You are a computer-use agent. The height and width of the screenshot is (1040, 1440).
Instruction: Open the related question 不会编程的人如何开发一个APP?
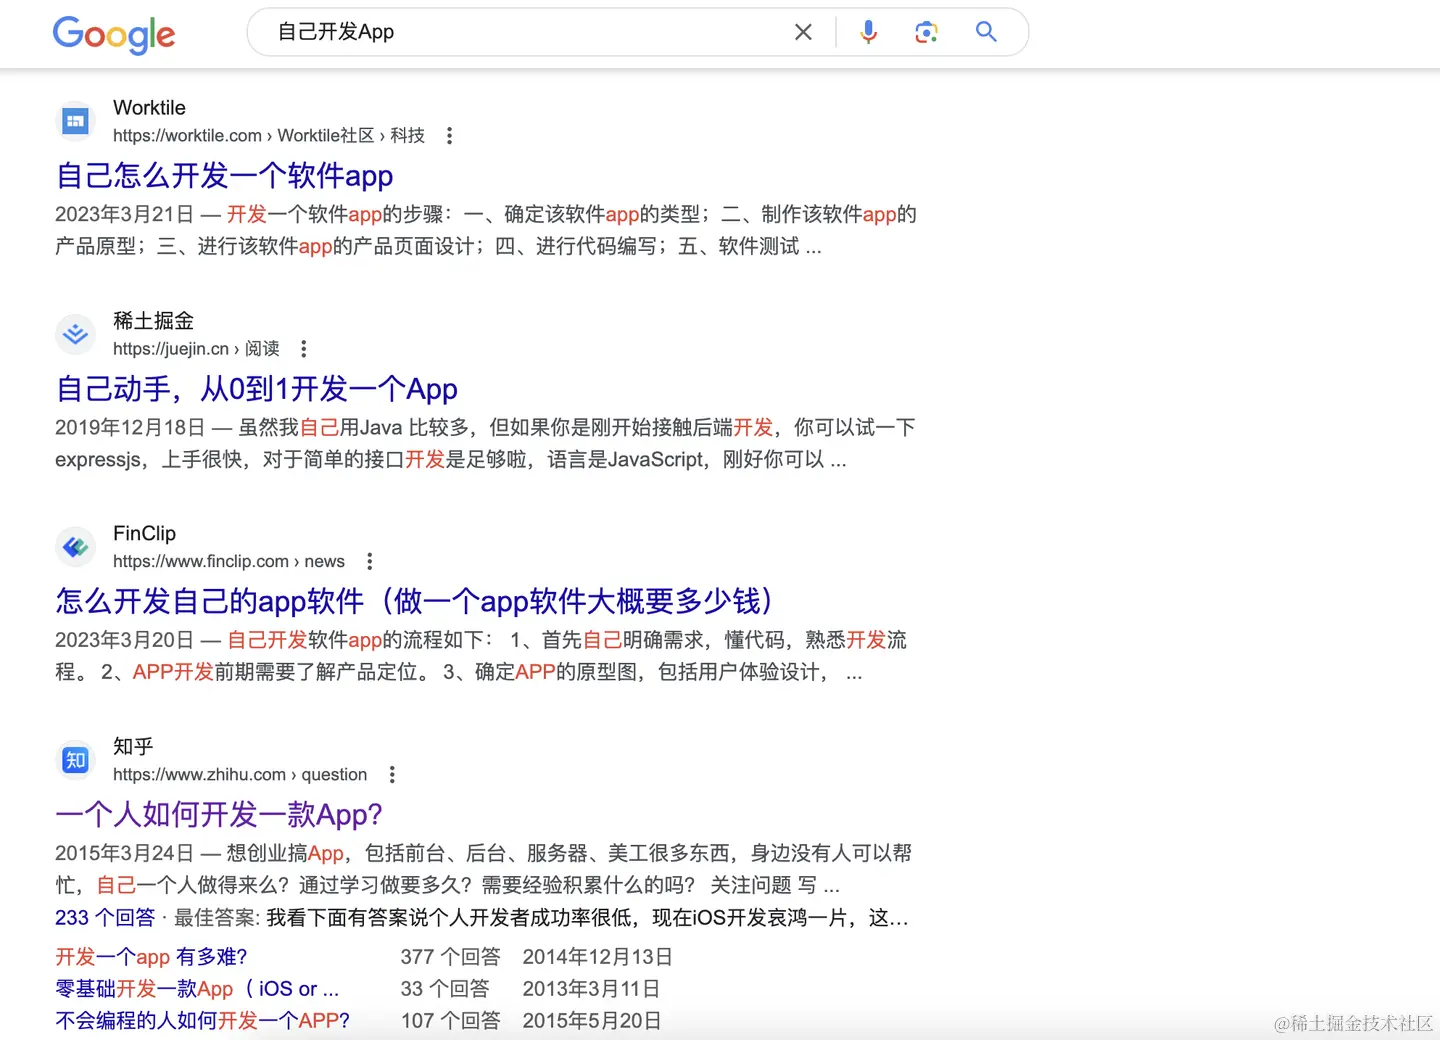[202, 1021]
